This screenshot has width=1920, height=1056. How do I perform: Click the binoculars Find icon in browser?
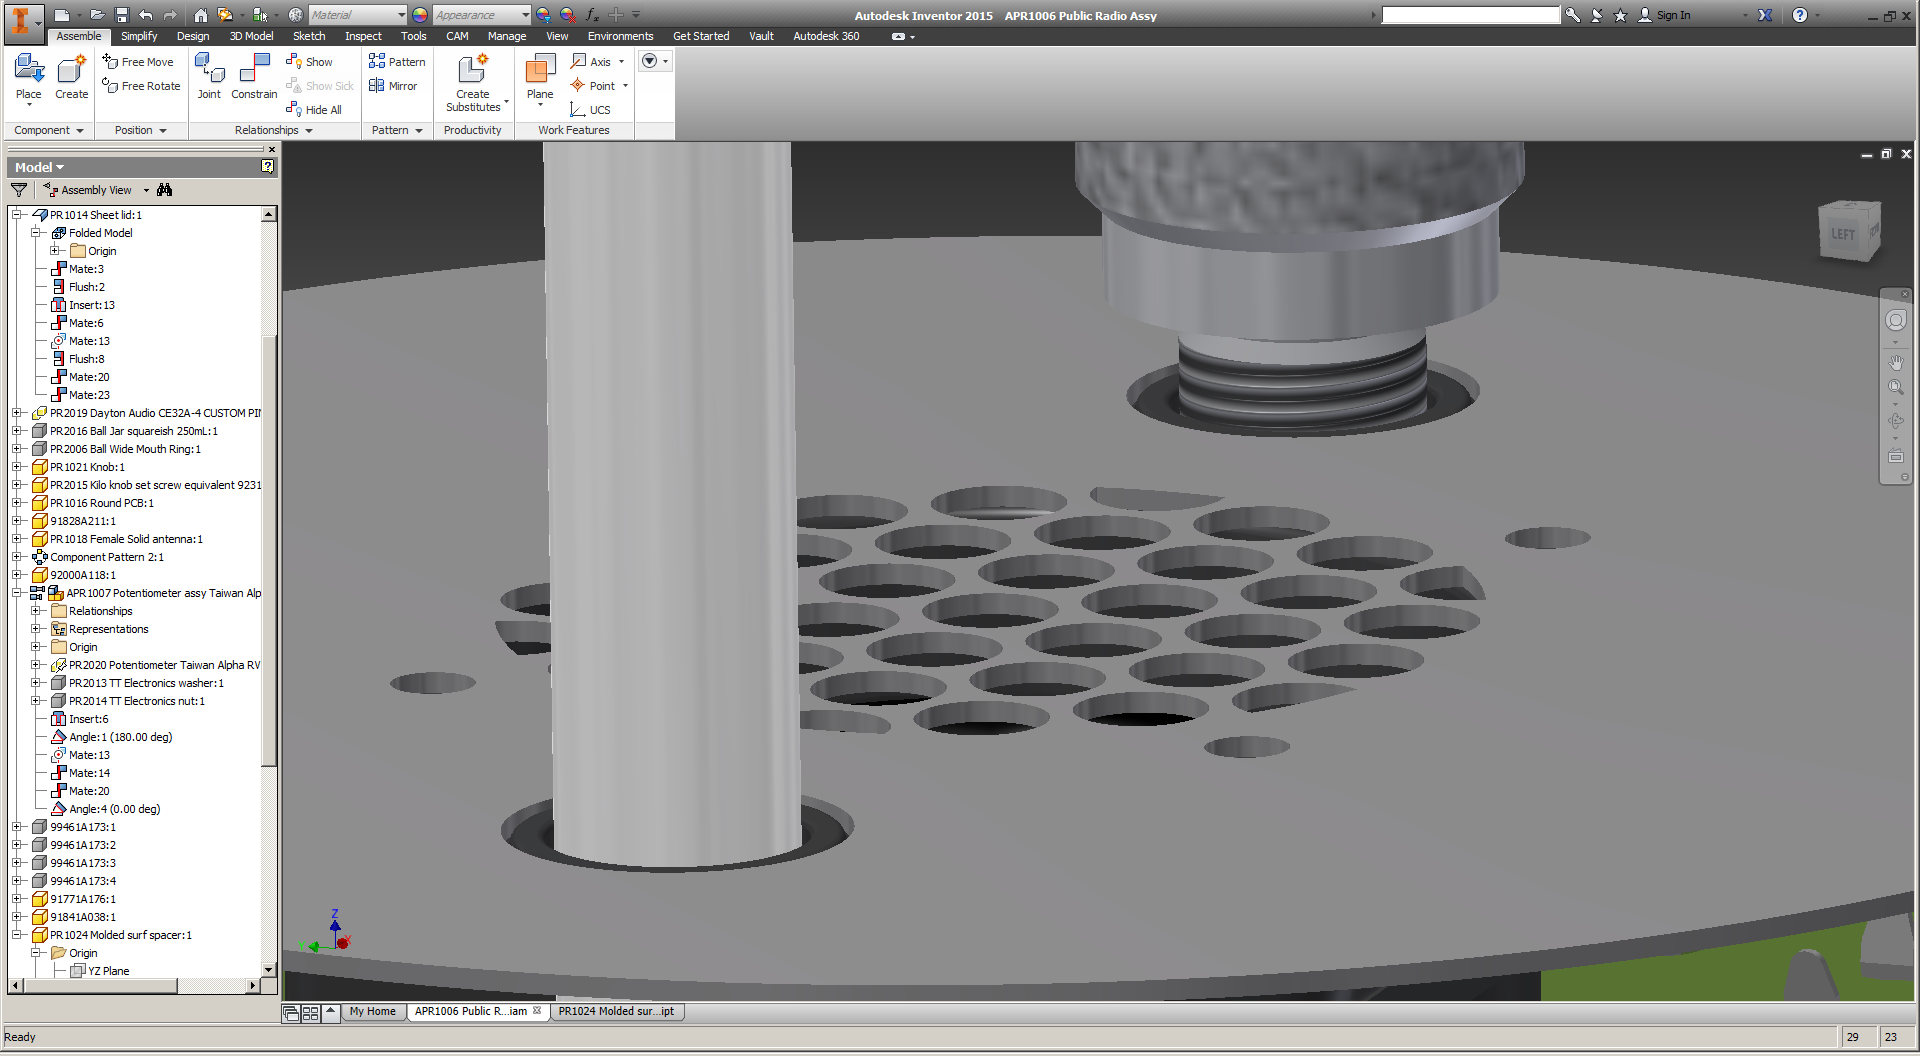click(165, 190)
